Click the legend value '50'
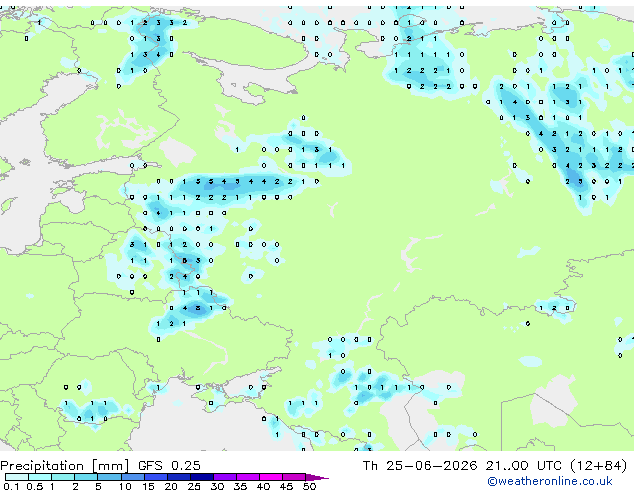The height and width of the screenshot is (490, 634). pos(309,486)
